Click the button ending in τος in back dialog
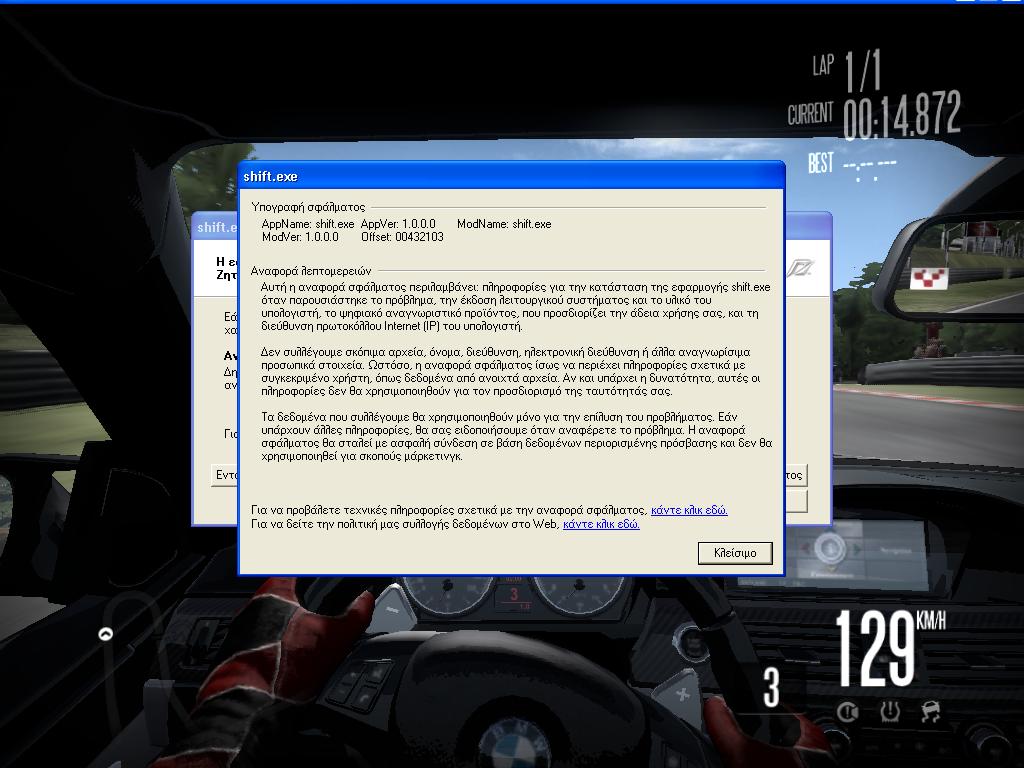The image size is (1024, 768). [795, 475]
